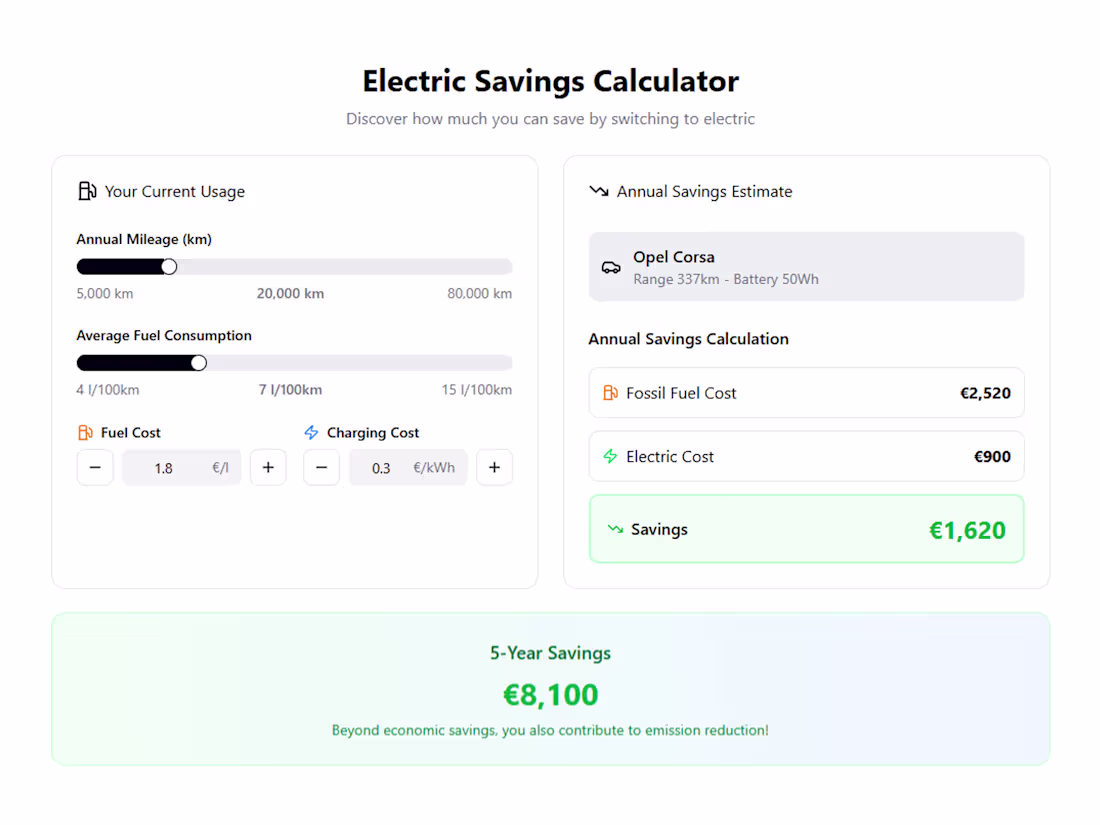Screen dimensions: 1100x825
Task: Select the car icon on the Opel Corsa card
Action: tap(611, 266)
